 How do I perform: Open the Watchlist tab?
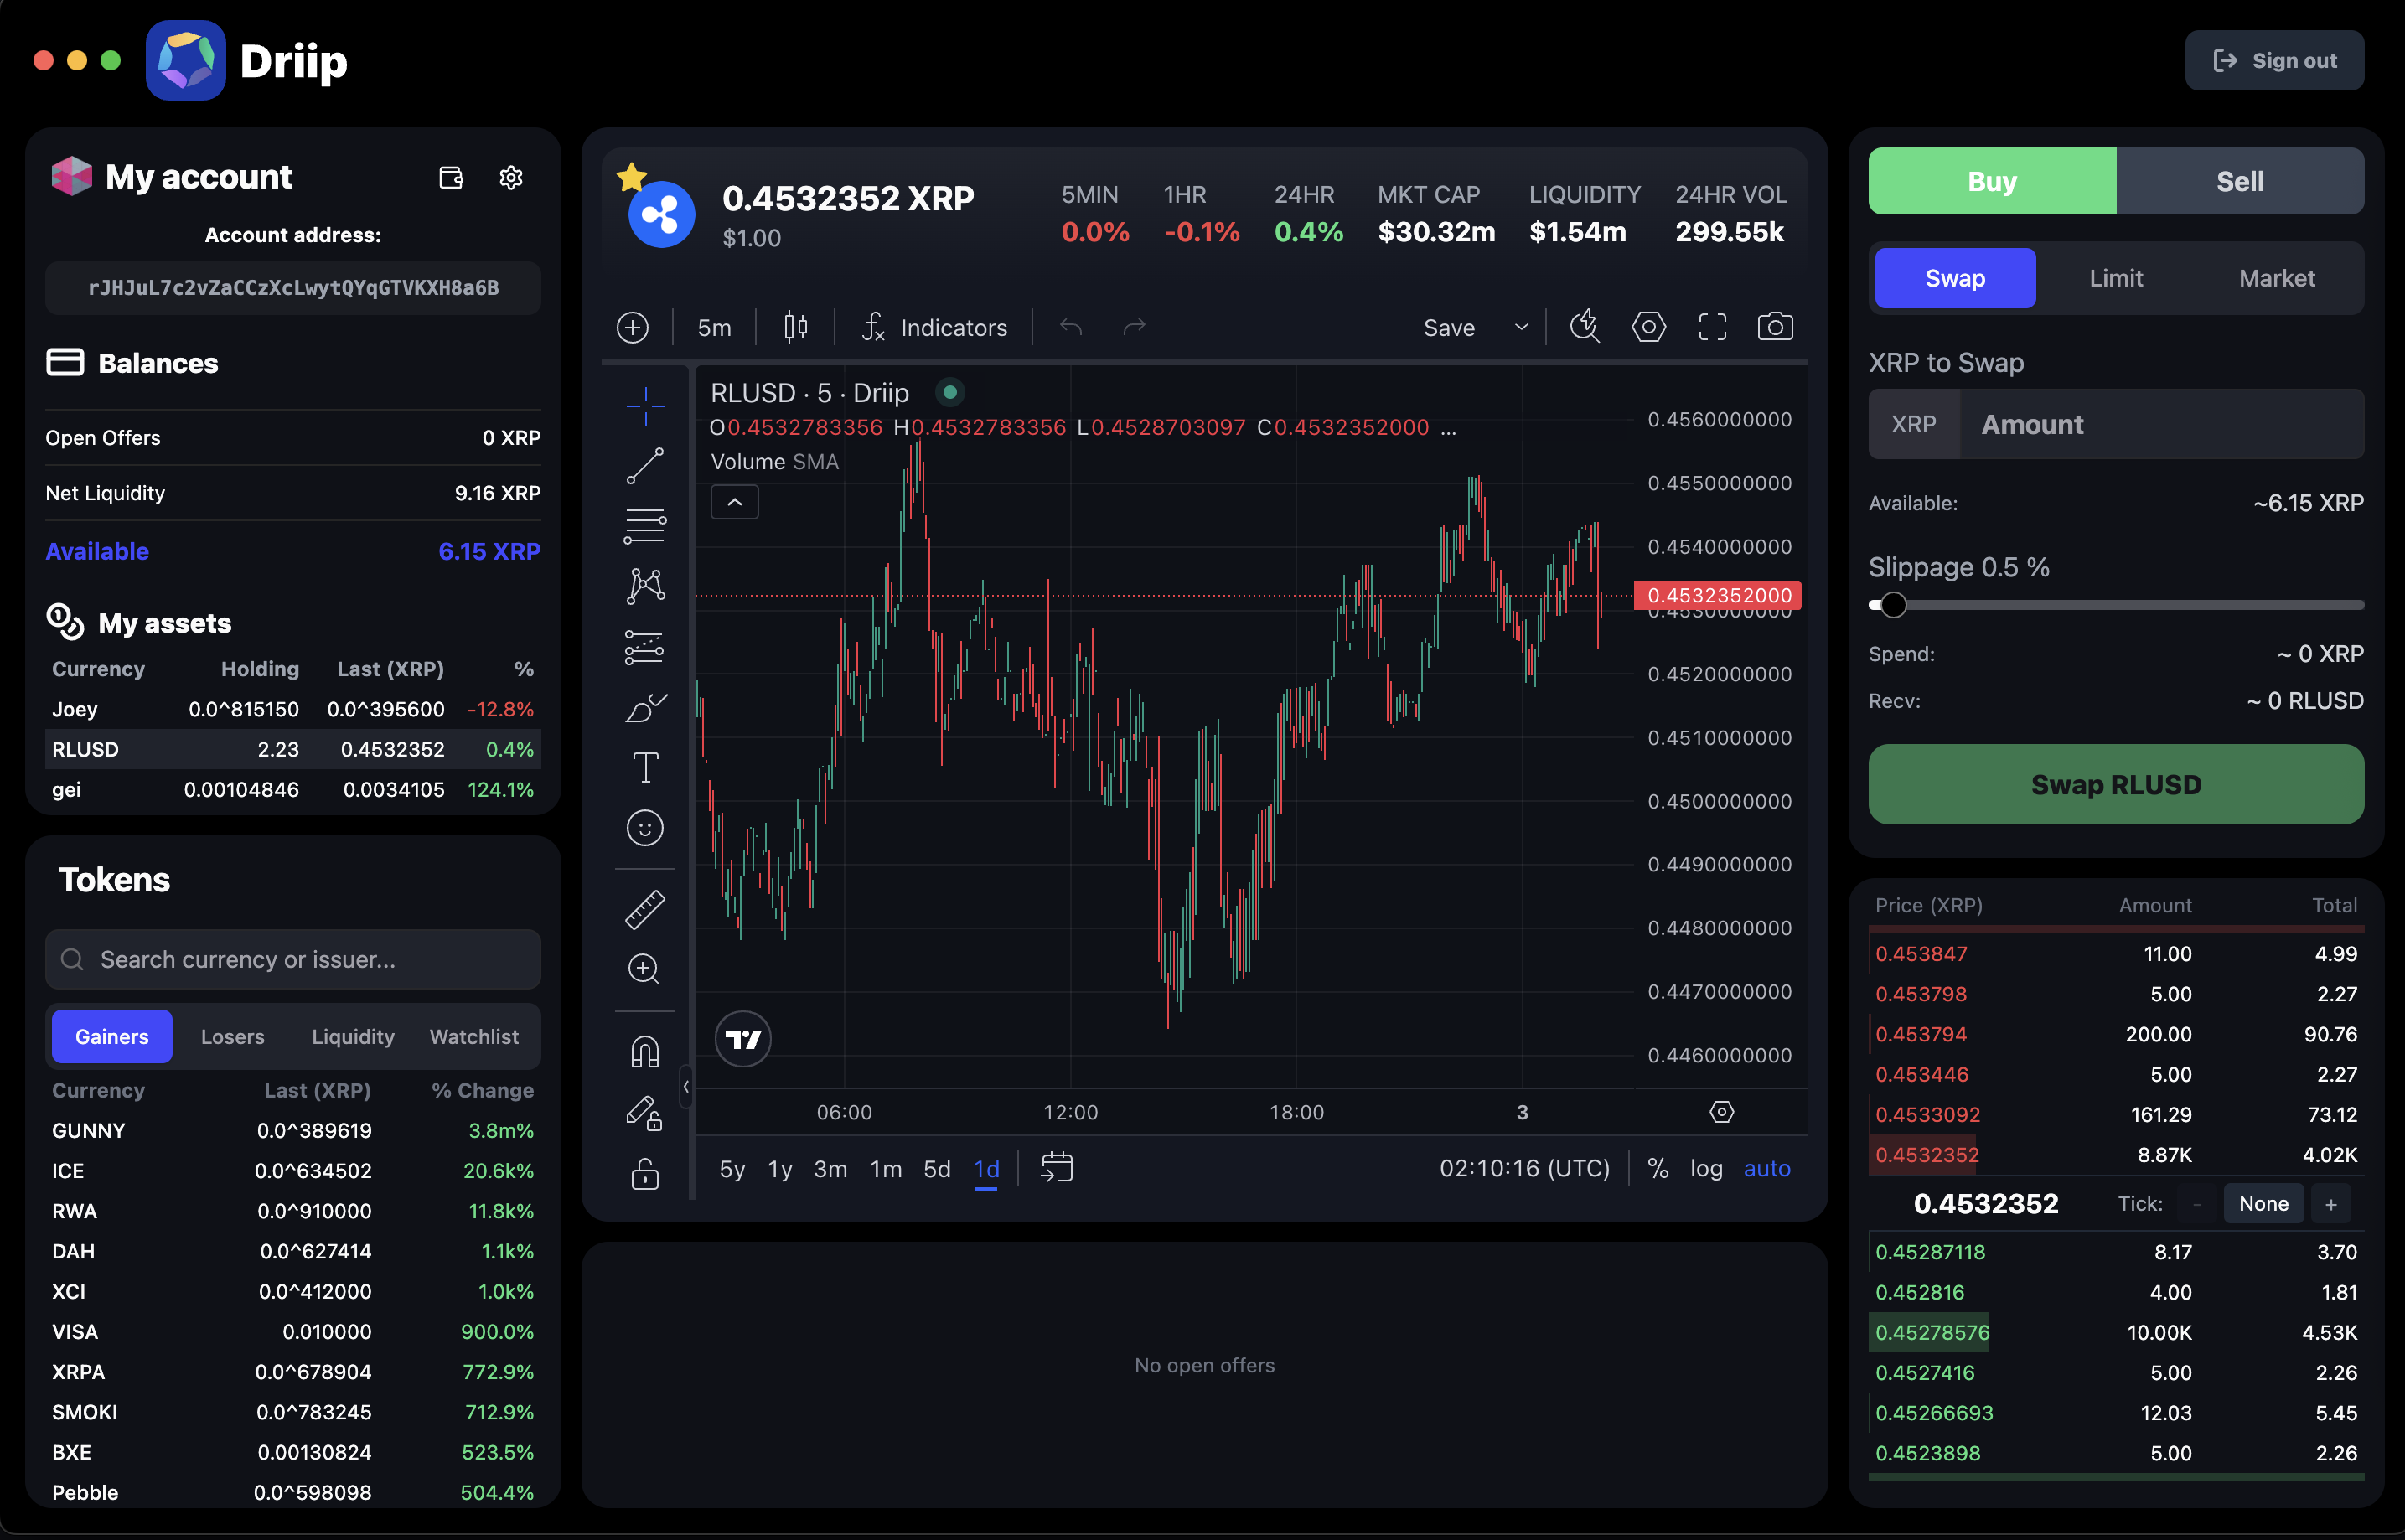pyautogui.click(x=474, y=1037)
